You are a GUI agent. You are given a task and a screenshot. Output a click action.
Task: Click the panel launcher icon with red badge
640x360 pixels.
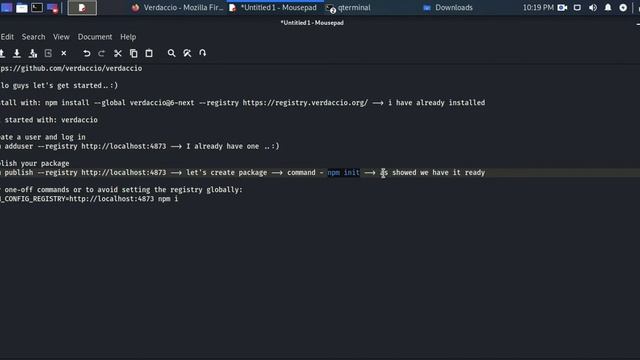tap(52, 7)
